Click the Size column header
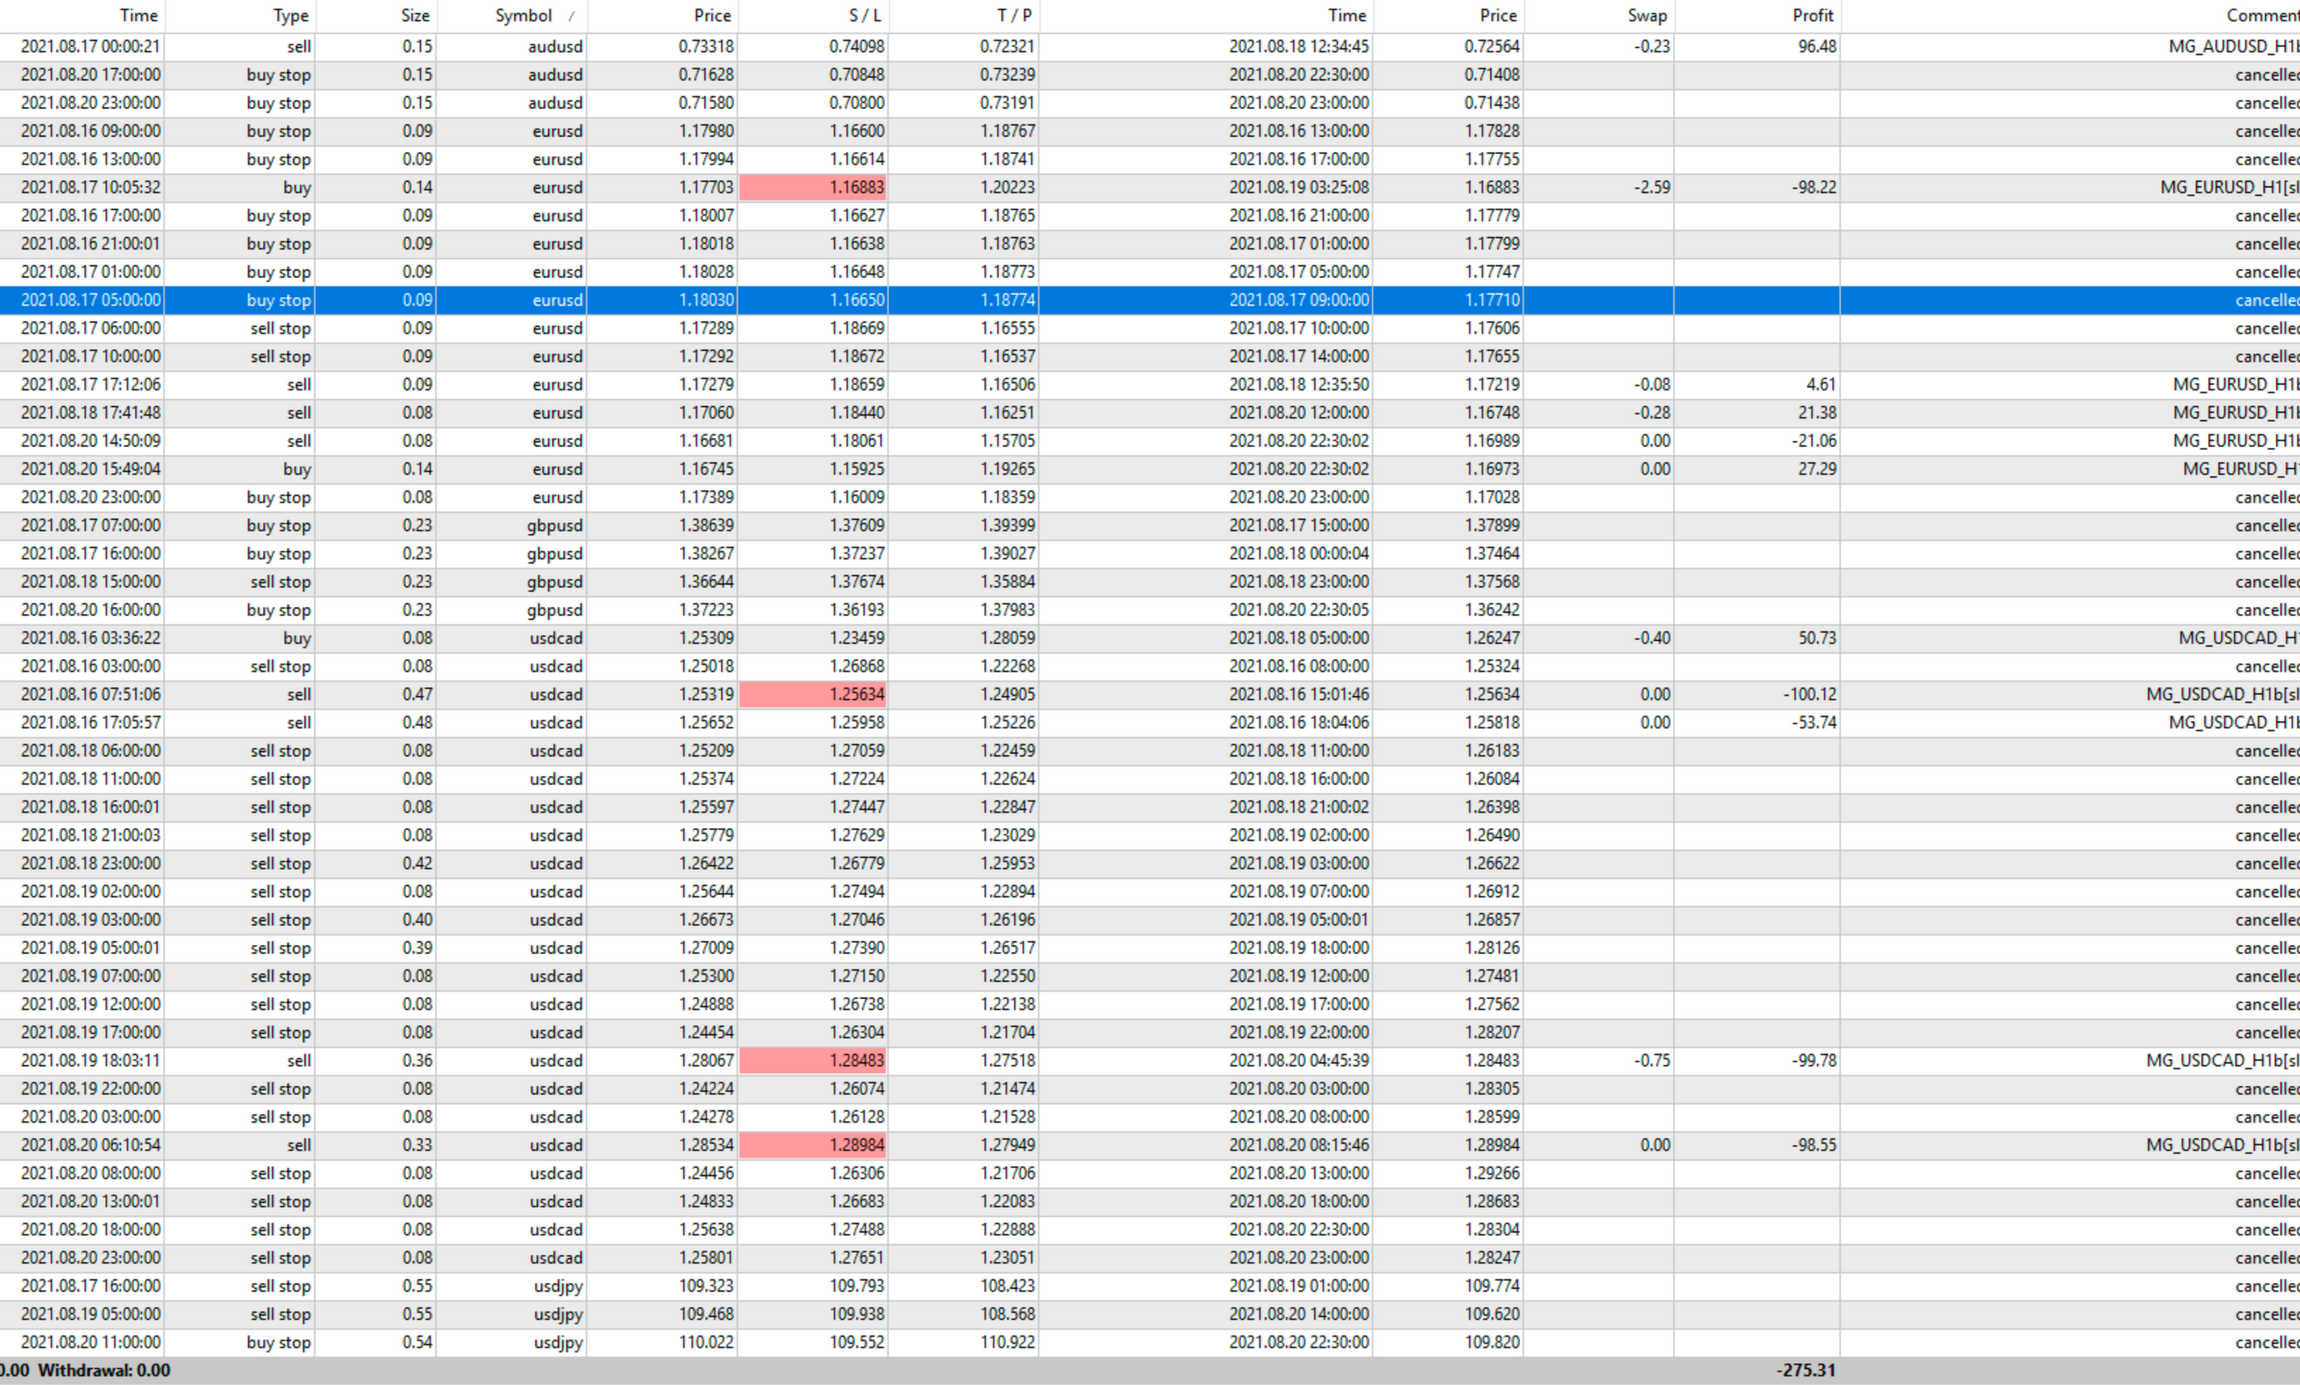The image size is (2300, 1385). [414, 15]
